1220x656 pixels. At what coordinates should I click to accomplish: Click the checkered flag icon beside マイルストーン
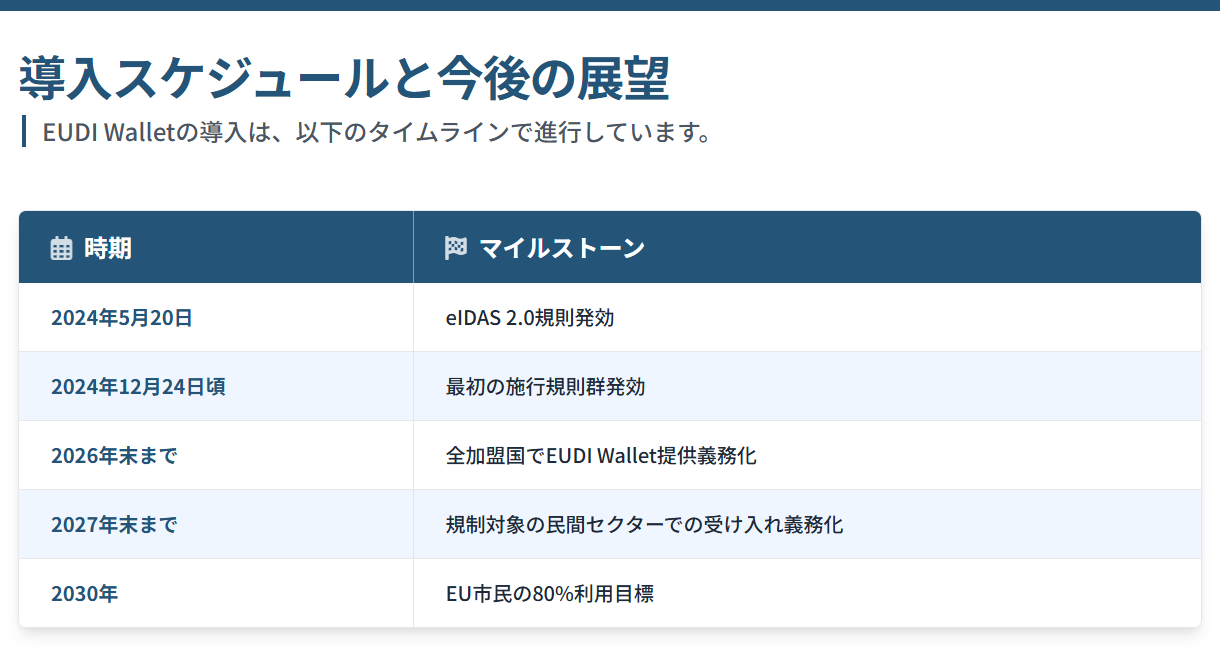(x=456, y=248)
